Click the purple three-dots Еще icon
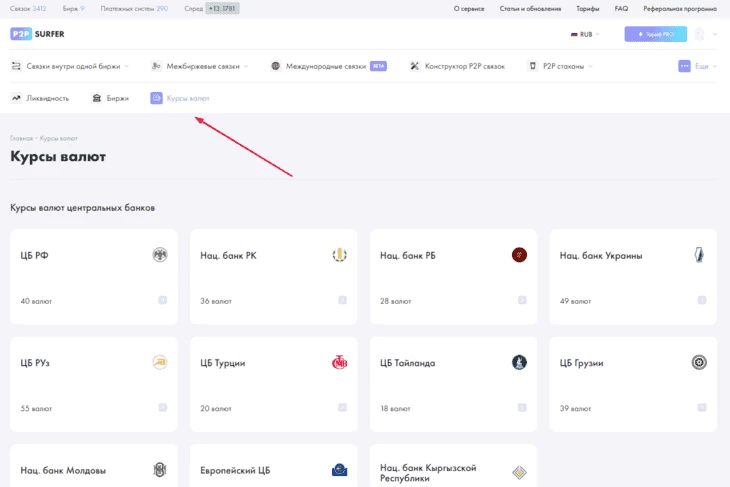The image size is (730, 487). click(684, 66)
